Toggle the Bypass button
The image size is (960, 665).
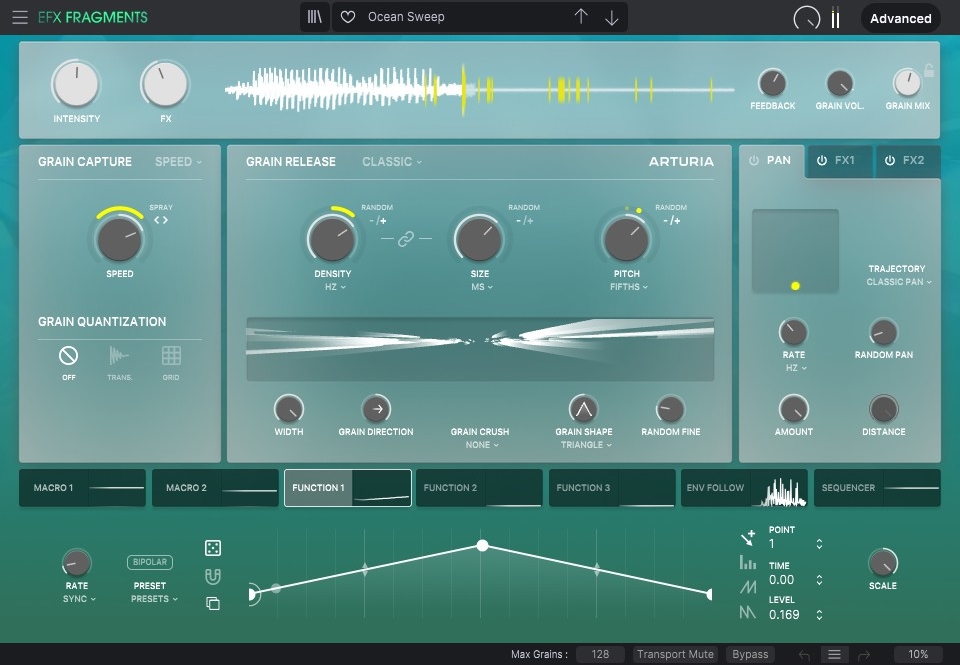750,655
